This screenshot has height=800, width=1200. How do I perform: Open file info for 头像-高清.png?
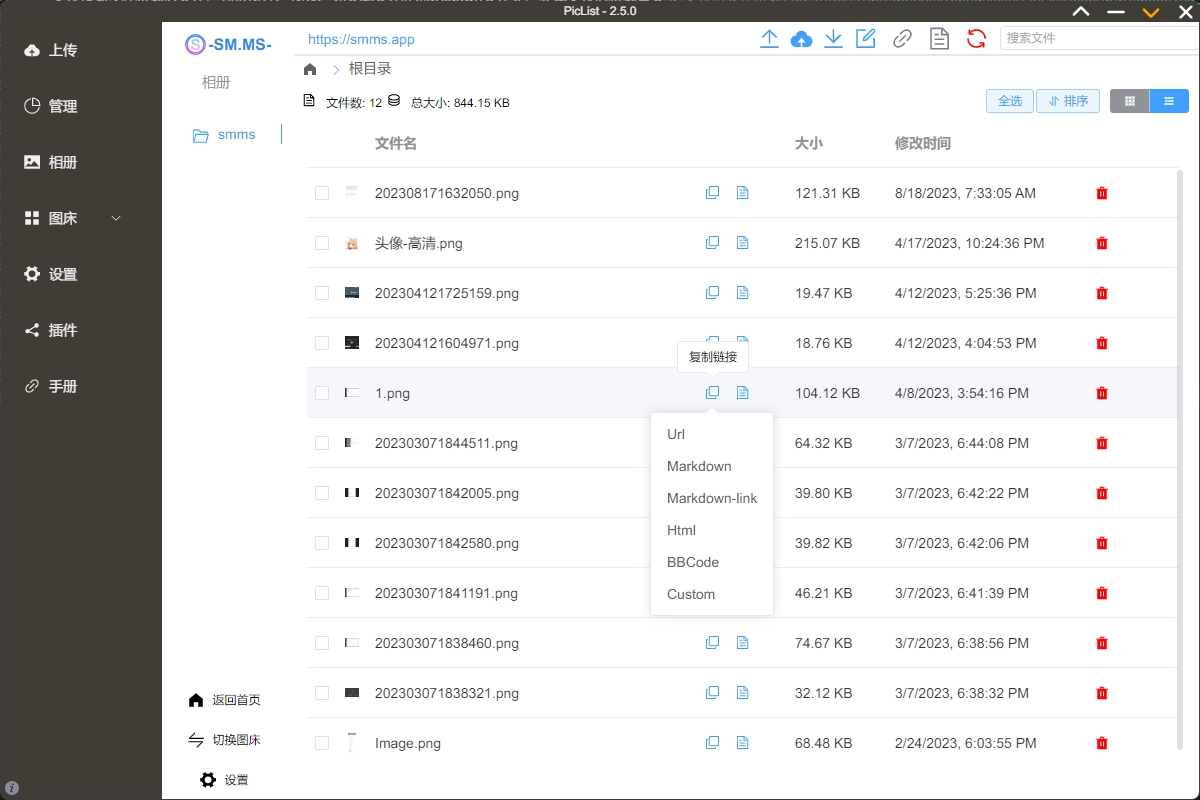tap(742, 242)
